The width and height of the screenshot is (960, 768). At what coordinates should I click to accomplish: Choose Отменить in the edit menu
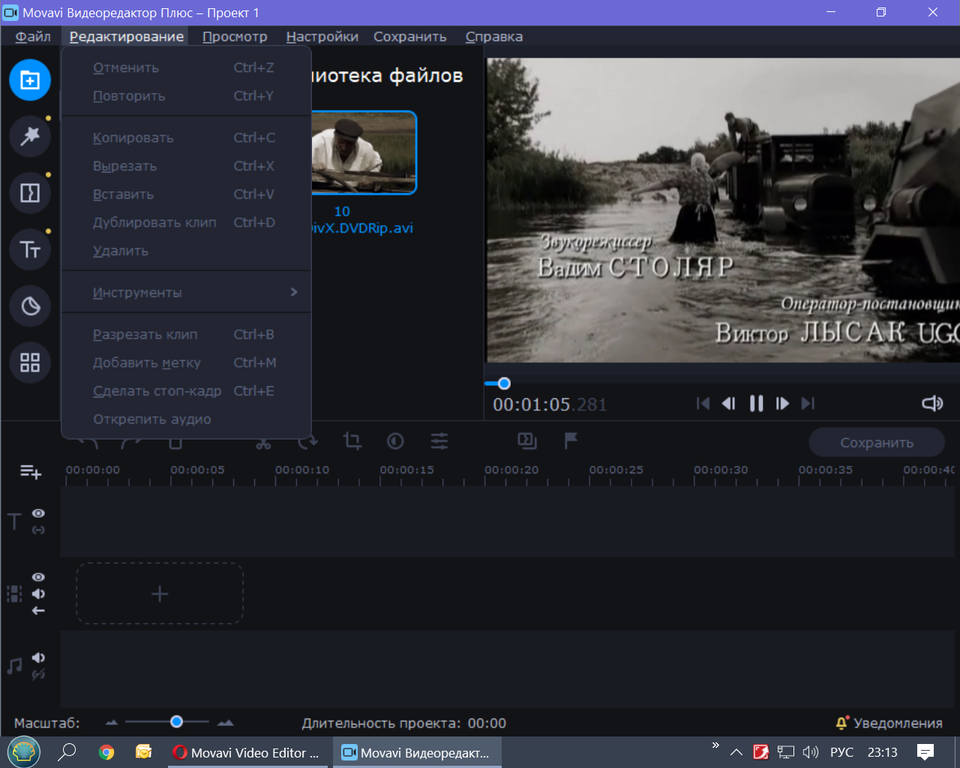pyautogui.click(x=187, y=67)
